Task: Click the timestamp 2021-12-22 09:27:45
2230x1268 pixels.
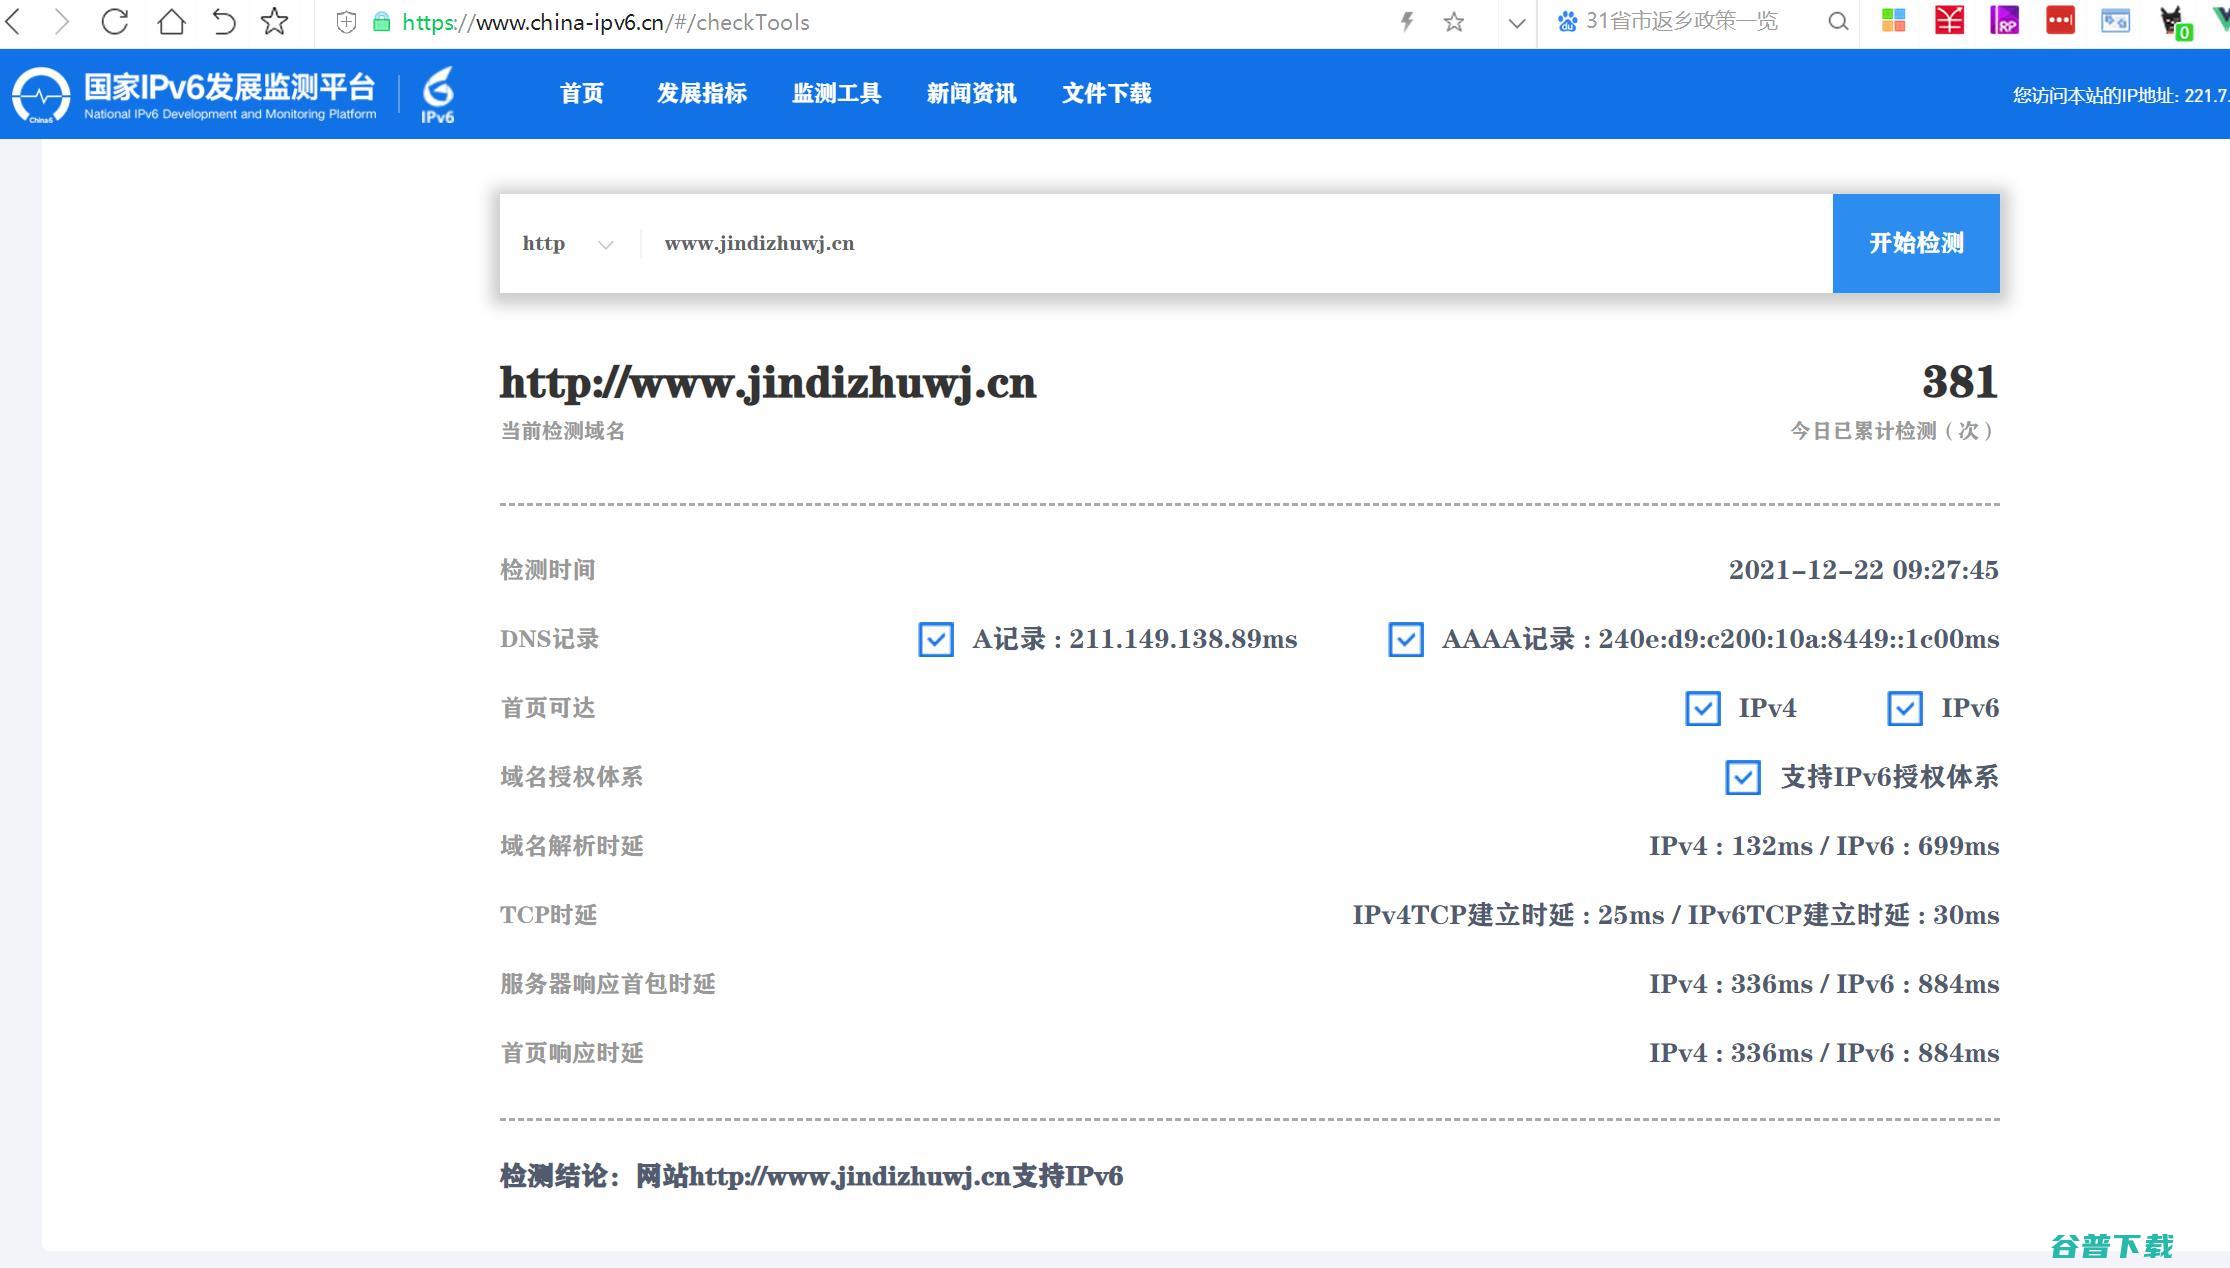Action: pyautogui.click(x=1863, y=570)
